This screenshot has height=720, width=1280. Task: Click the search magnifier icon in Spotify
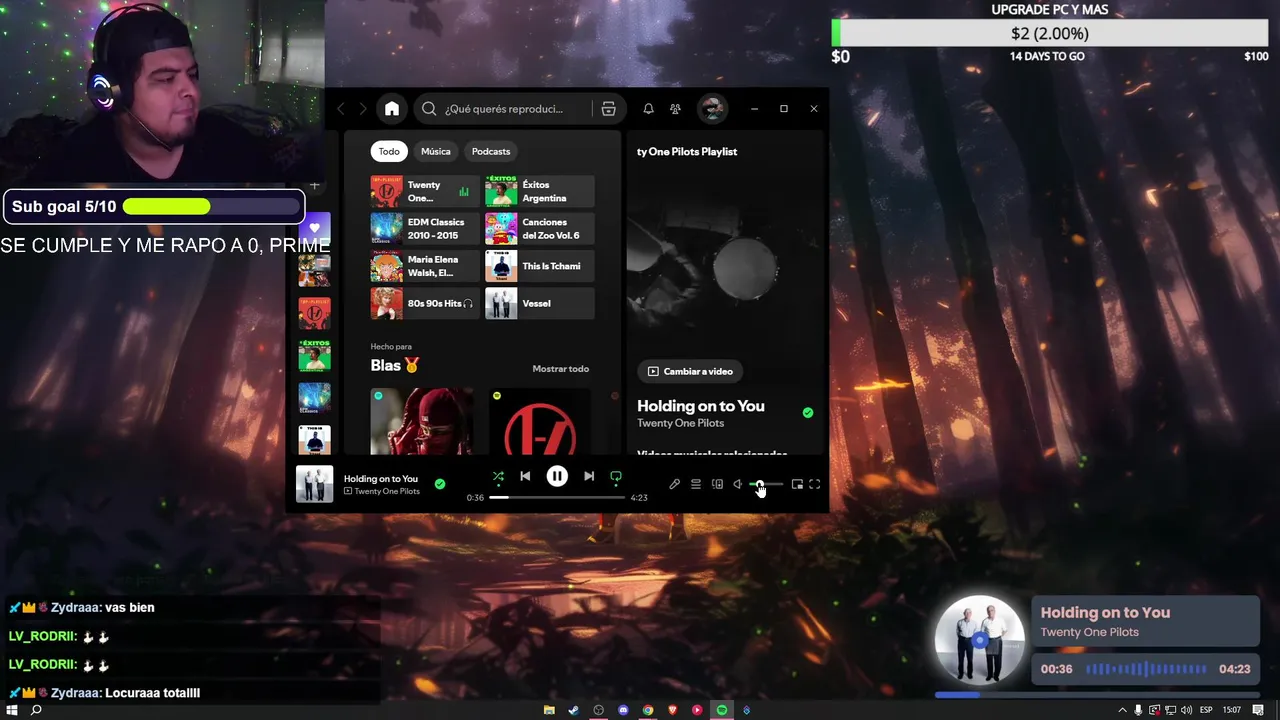tap(429, 109)
